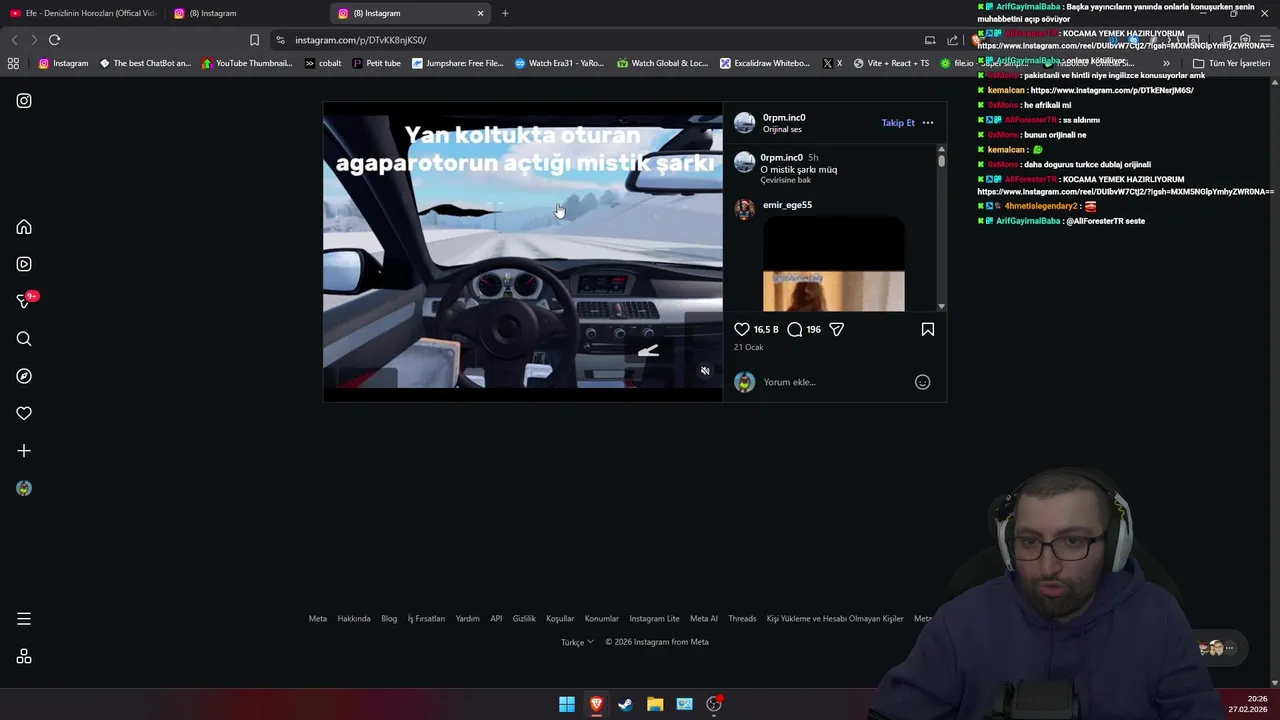Open the Gizlilik footer link

[x=524, y=619]
